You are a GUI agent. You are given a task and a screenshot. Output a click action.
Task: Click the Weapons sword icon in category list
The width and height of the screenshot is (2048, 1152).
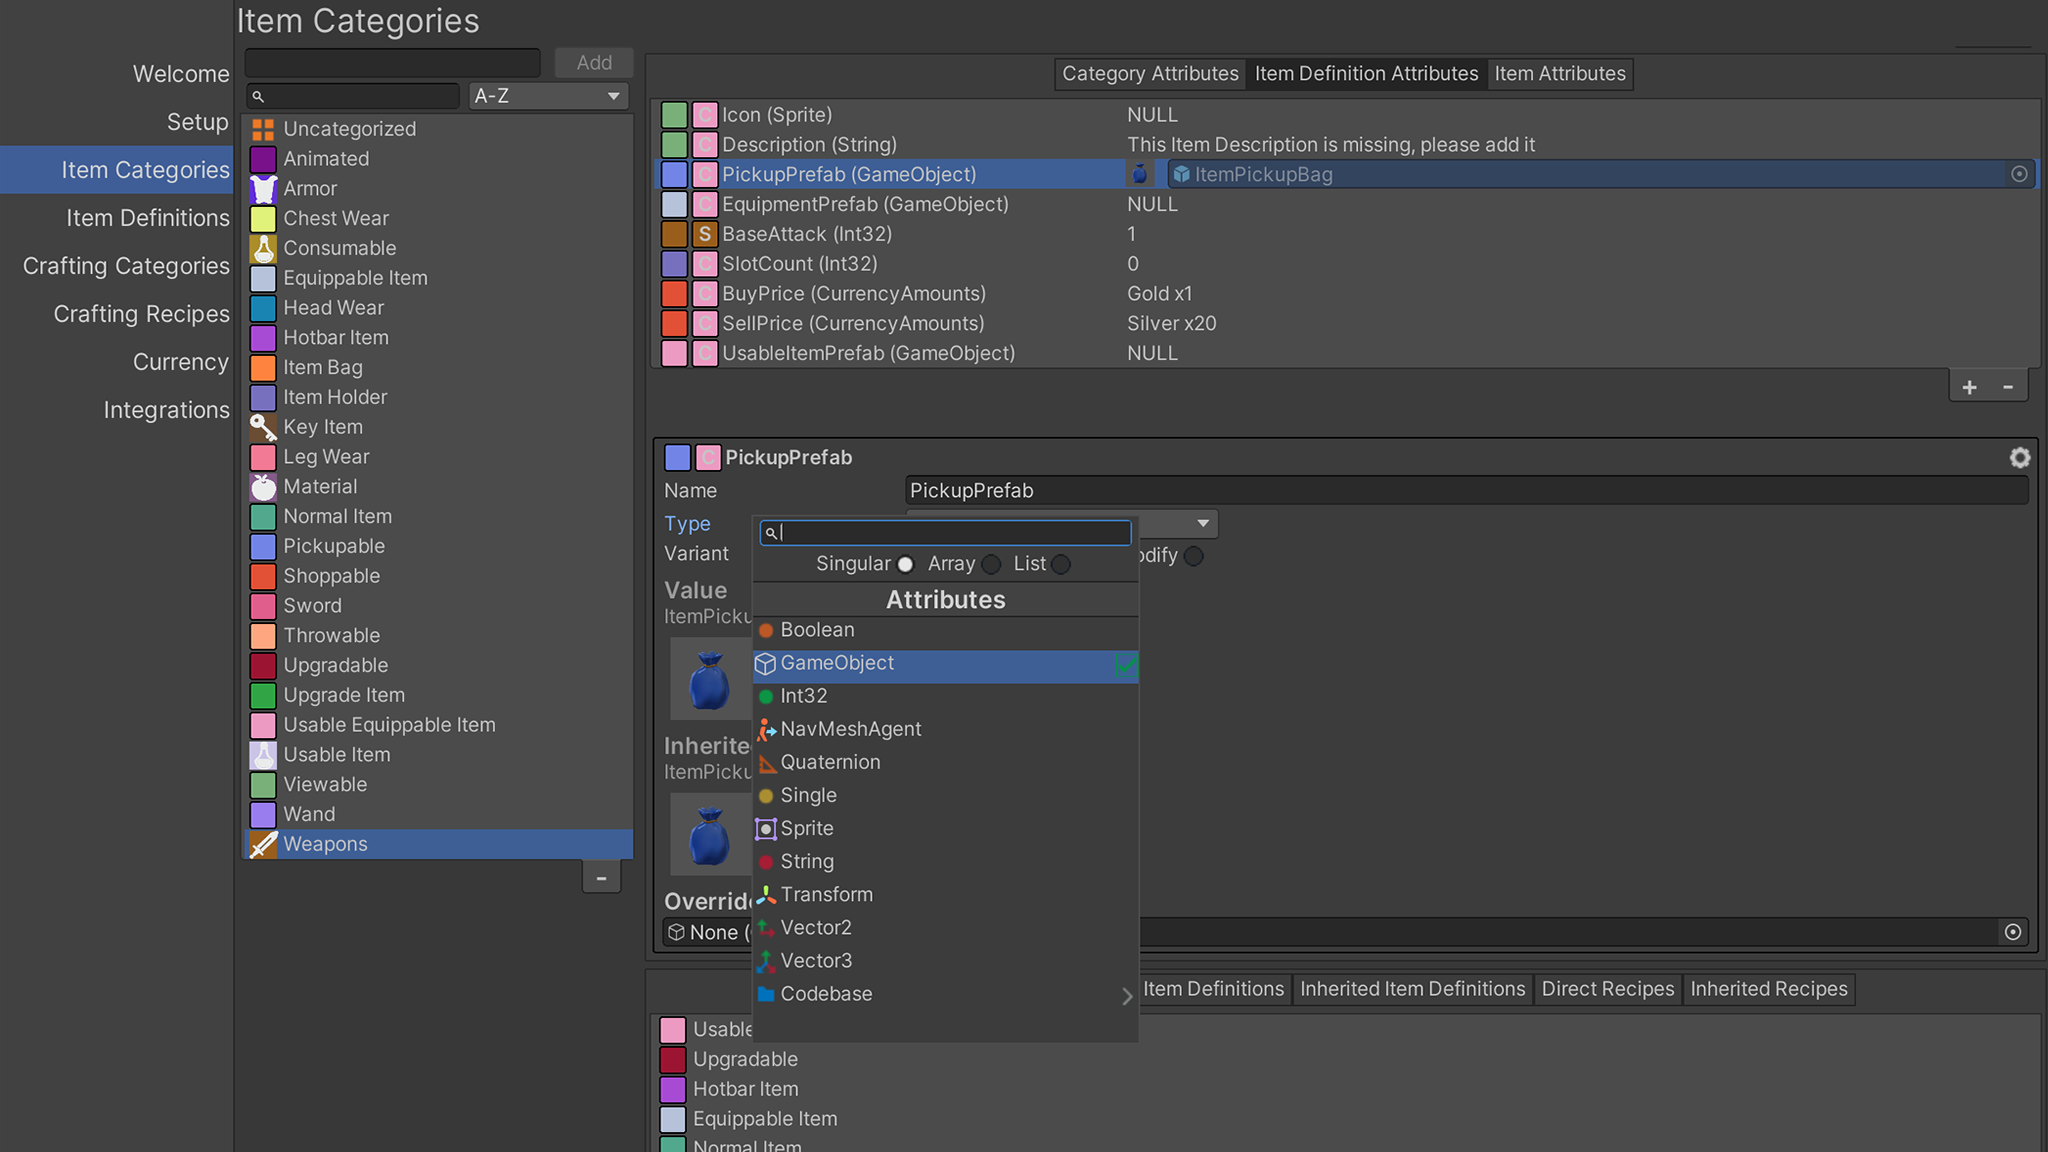point(262,844)
